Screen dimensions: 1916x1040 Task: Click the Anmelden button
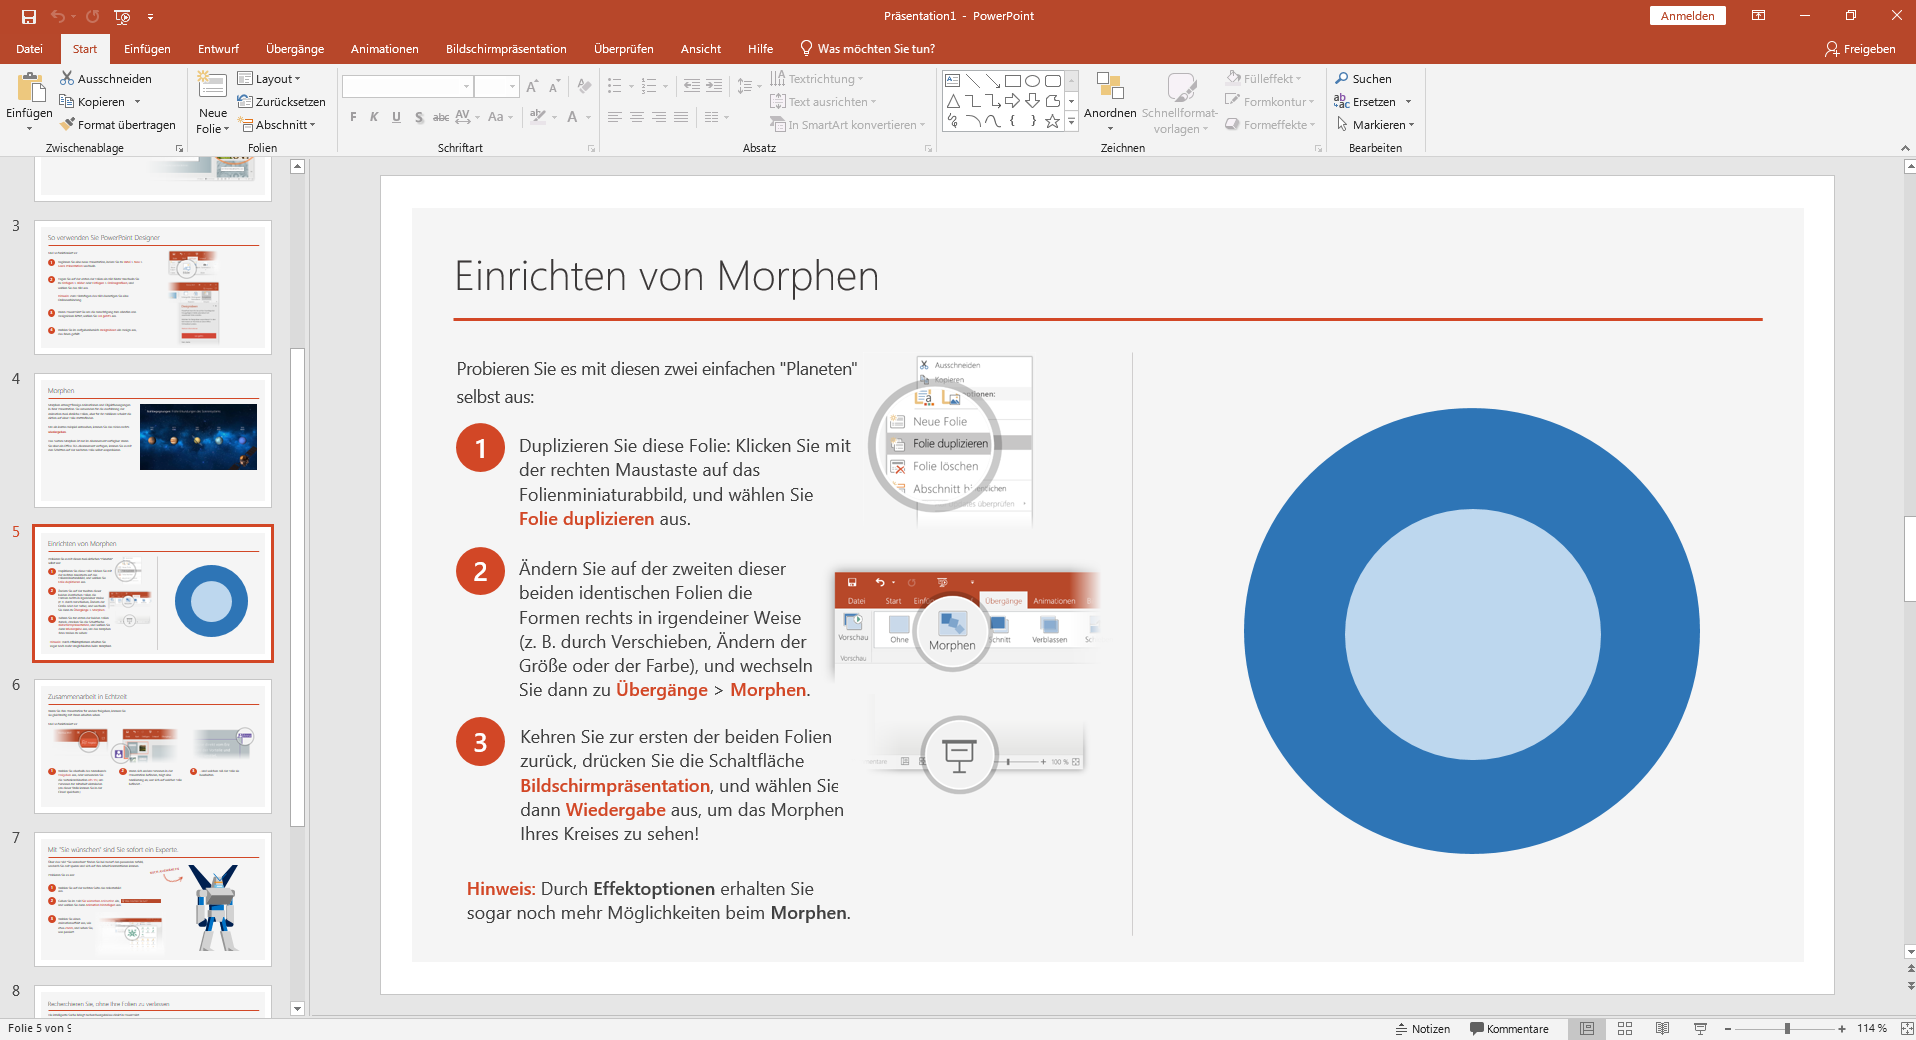(1687, 16)
